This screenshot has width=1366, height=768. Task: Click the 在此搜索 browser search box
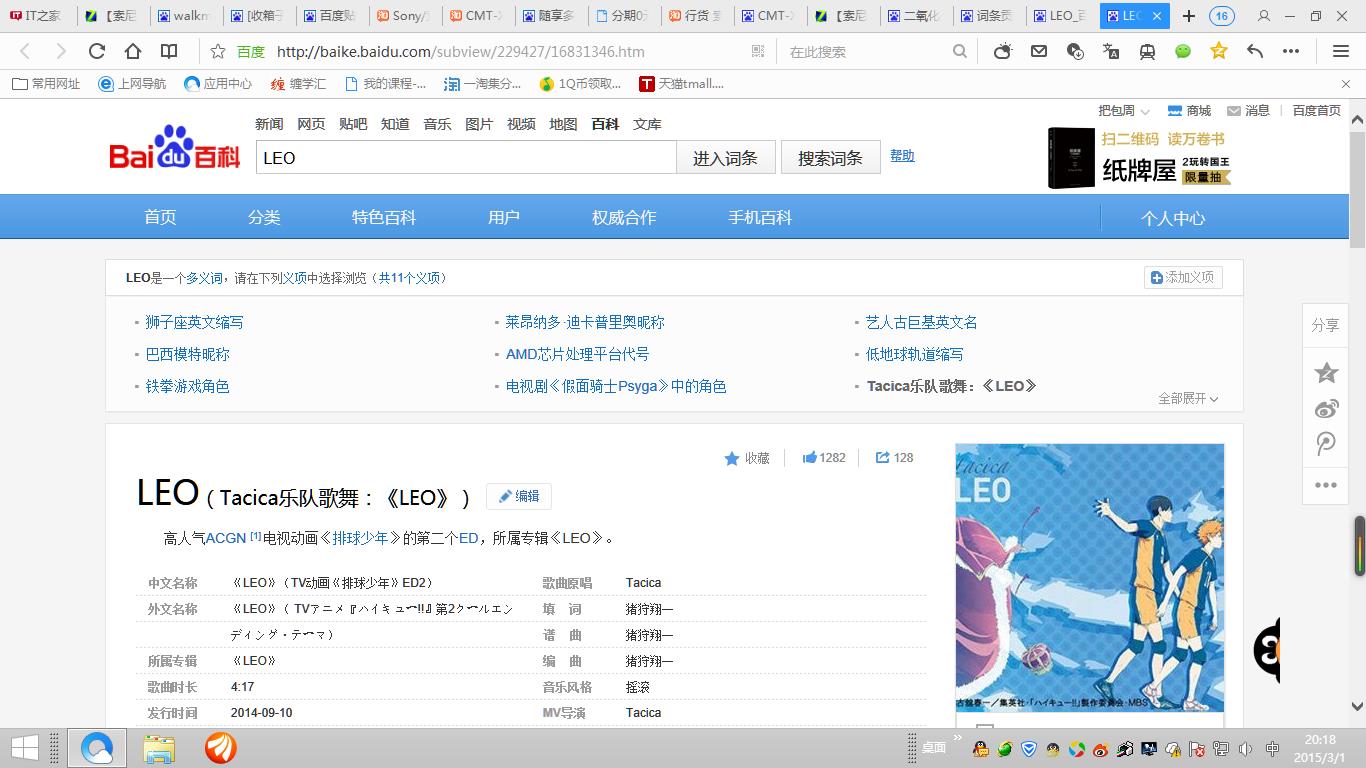[x=867, y=51]
